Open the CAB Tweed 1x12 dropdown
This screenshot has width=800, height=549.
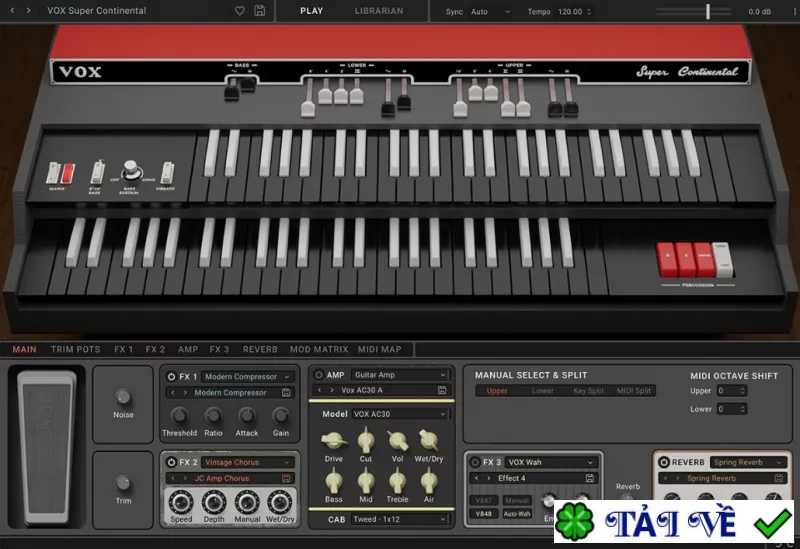point(400,519)
